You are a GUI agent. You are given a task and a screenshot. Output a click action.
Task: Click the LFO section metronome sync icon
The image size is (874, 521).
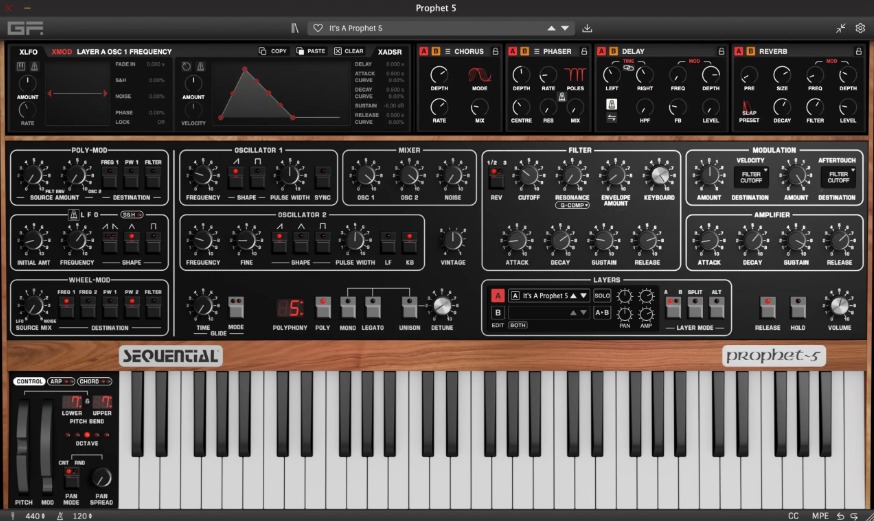(x=73, y=215)
